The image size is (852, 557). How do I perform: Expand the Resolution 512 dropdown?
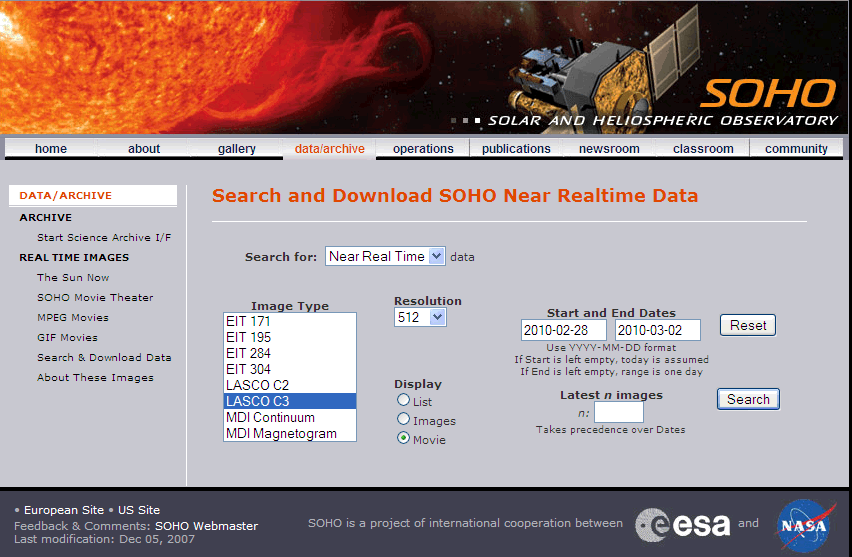[420, 317]
